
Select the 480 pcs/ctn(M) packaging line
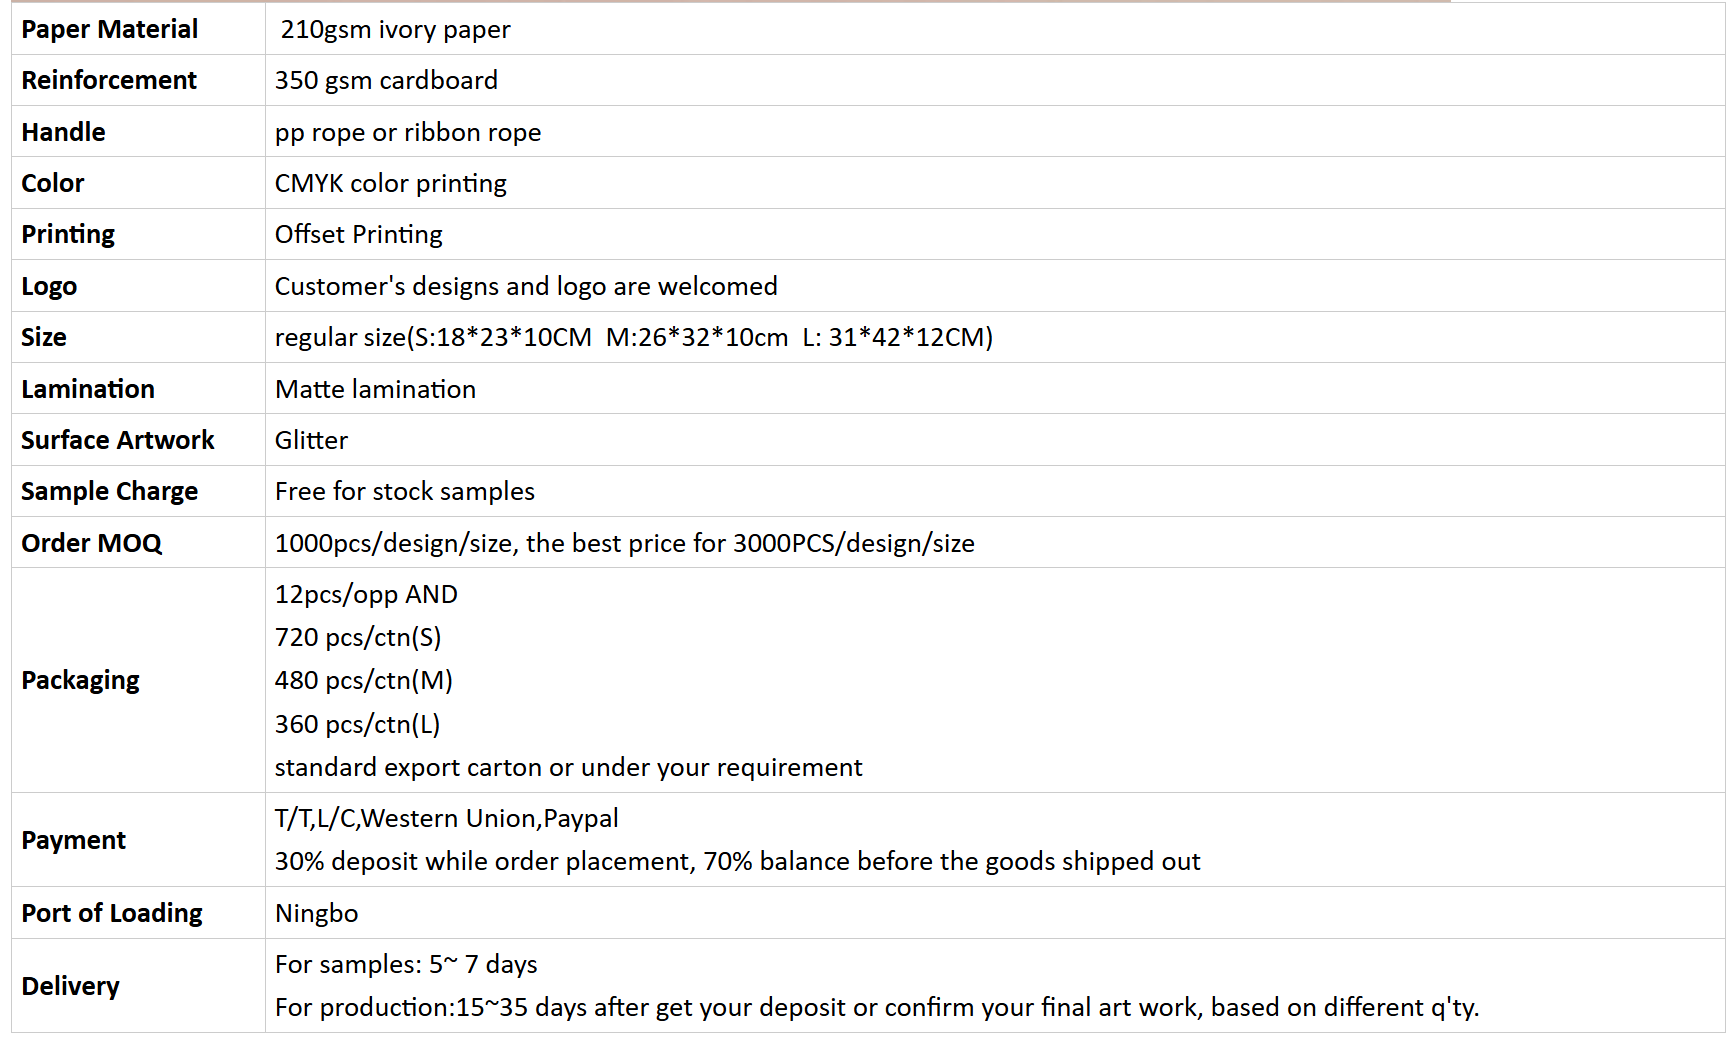(x=364, y=680)
